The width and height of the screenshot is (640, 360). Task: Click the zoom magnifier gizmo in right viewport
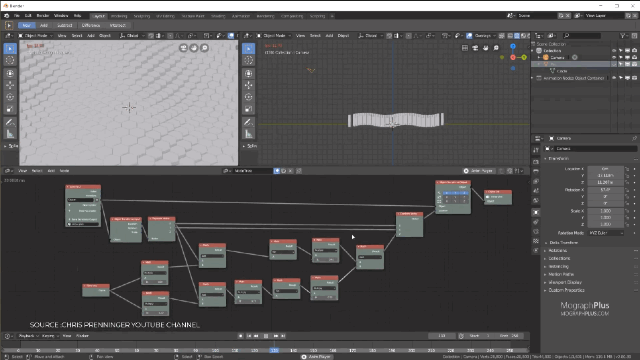(x=496, y=48)
